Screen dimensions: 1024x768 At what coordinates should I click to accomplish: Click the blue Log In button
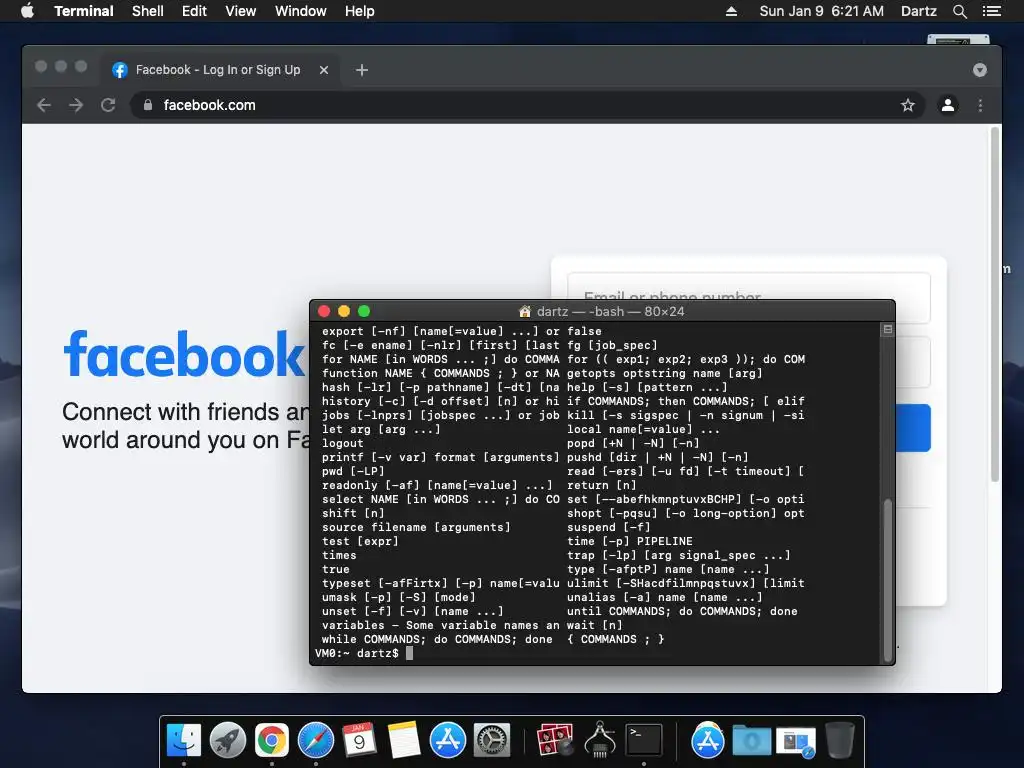[913, 428]
